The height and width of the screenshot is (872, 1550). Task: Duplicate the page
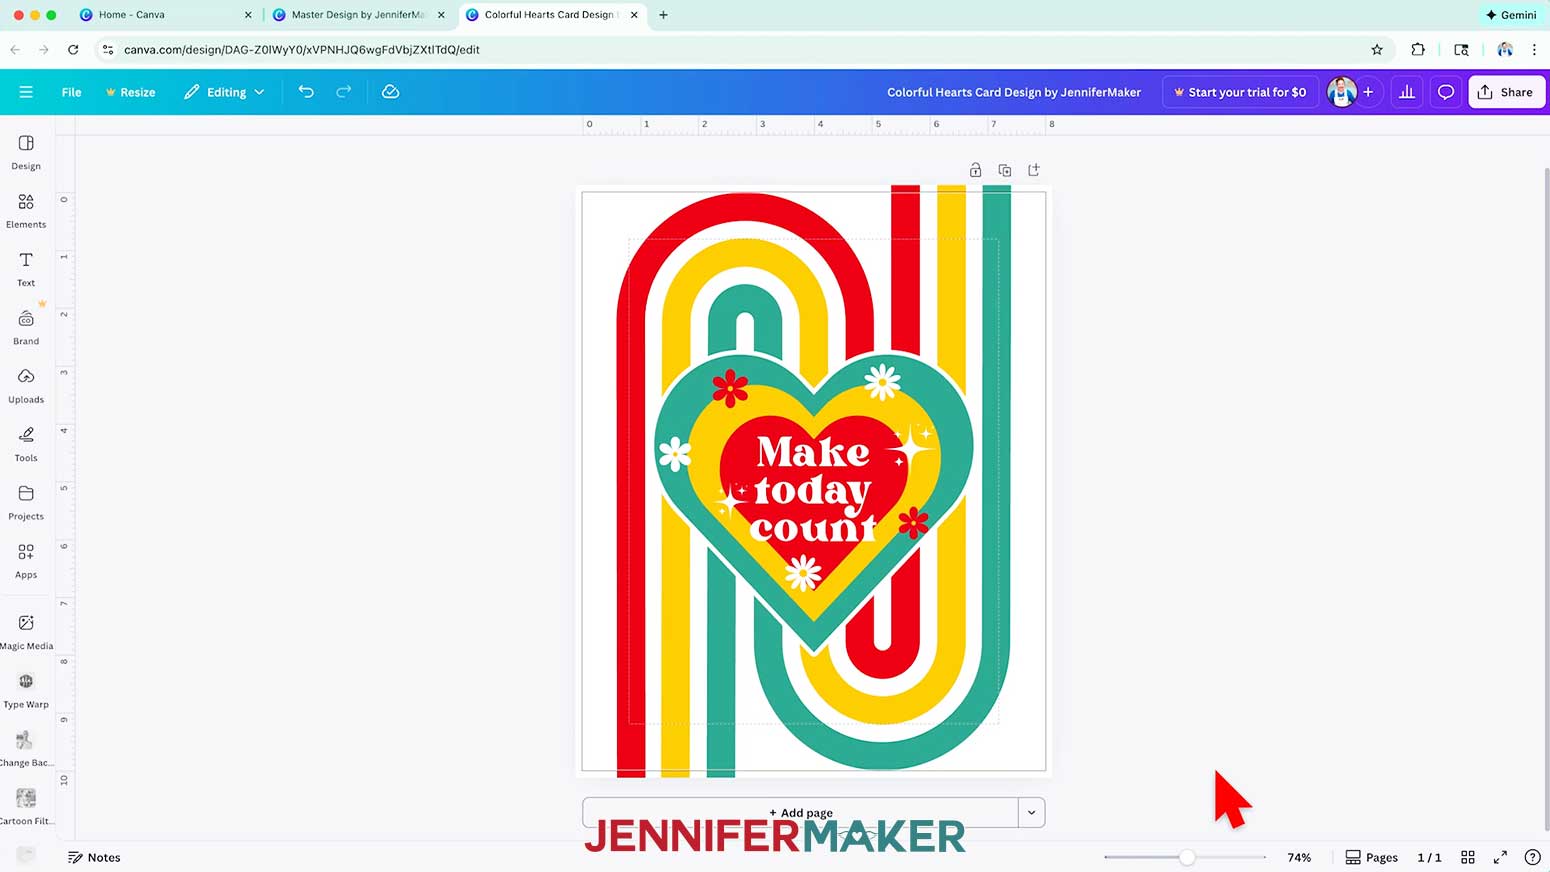click(x=1005, y=170)
